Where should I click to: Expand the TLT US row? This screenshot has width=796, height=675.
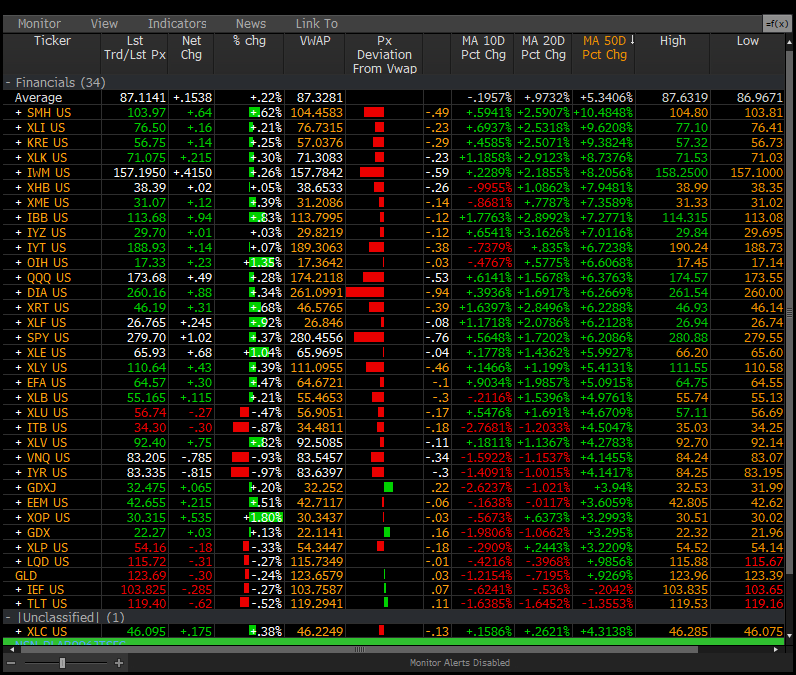(x=18, y=604)
